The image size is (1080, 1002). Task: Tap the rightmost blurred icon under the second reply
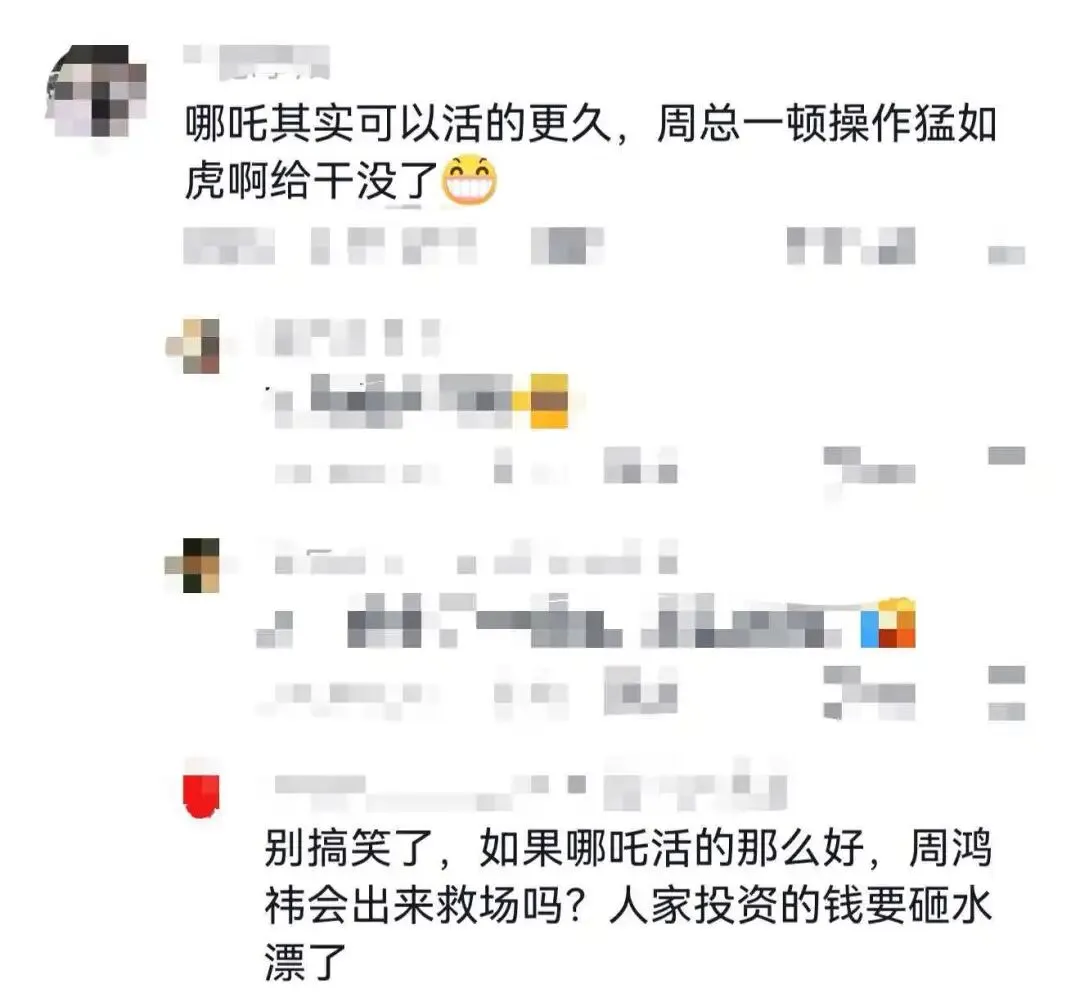1006,693
